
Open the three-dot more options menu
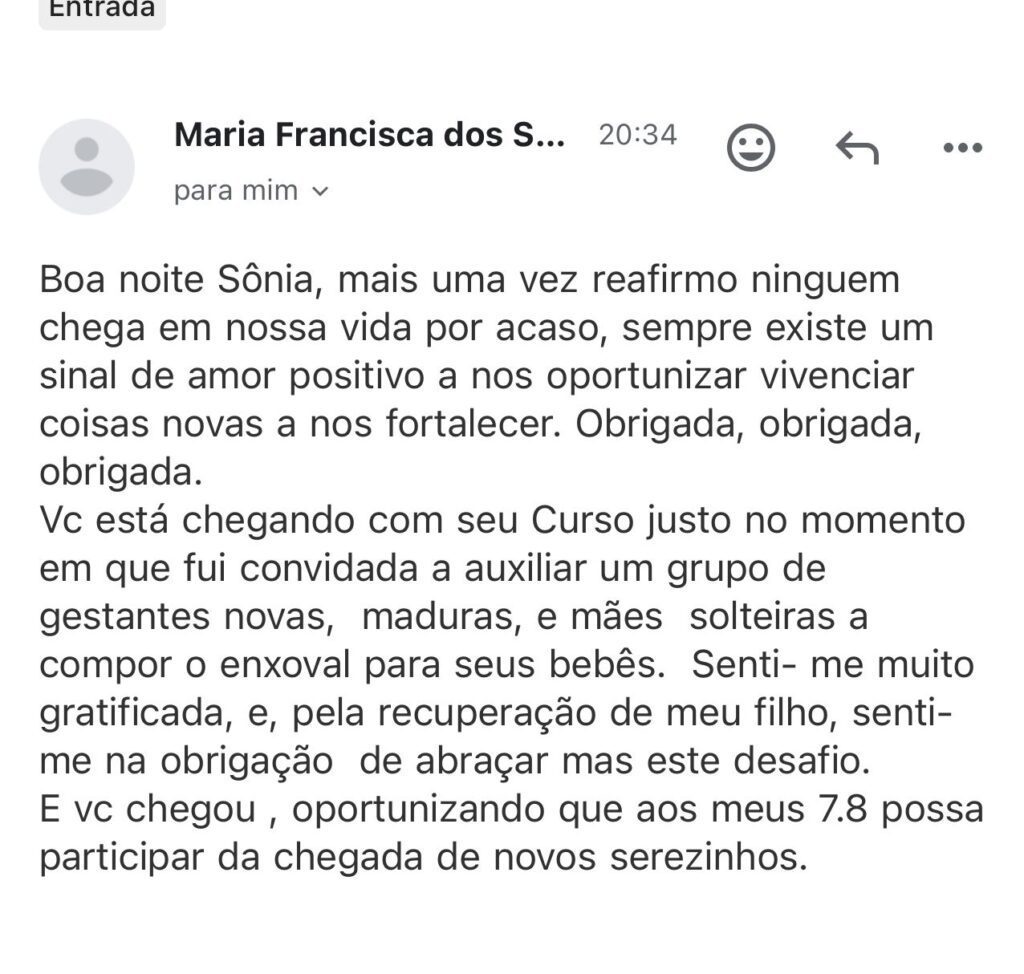(963, 148)
